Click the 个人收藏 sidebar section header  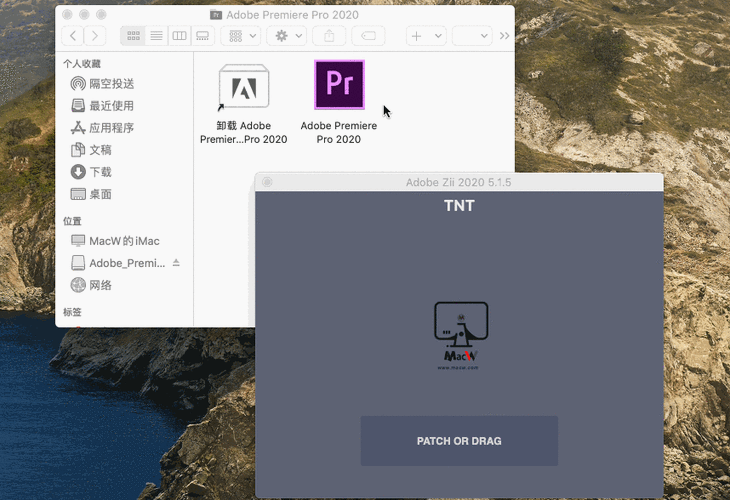pos(82,64)
